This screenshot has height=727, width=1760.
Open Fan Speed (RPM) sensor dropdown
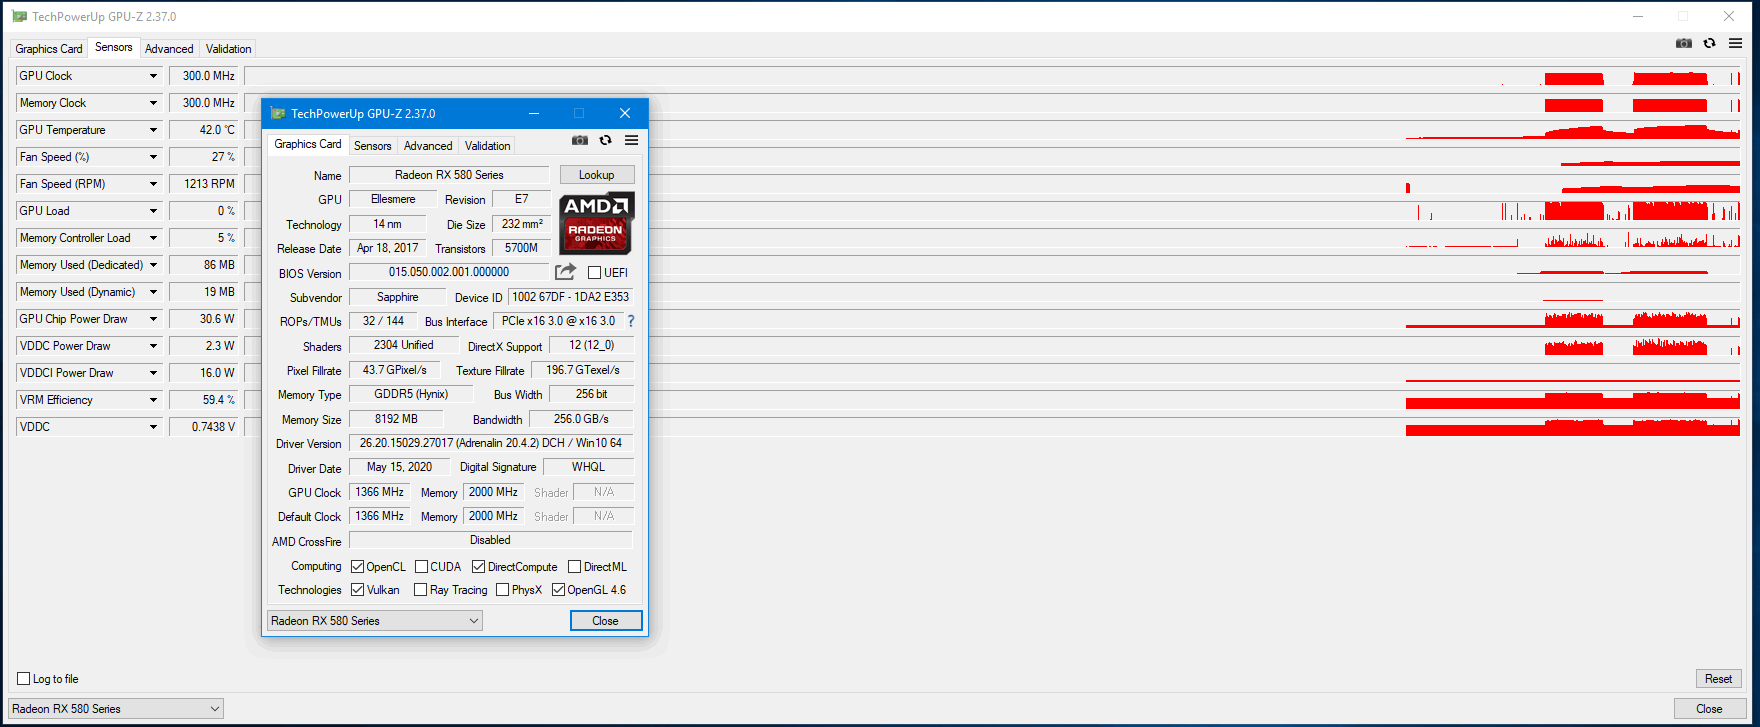[153, 184]
